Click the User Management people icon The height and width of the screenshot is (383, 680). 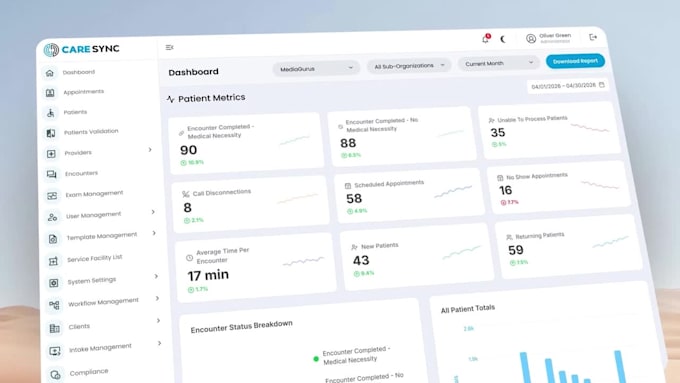pos(52,217)
